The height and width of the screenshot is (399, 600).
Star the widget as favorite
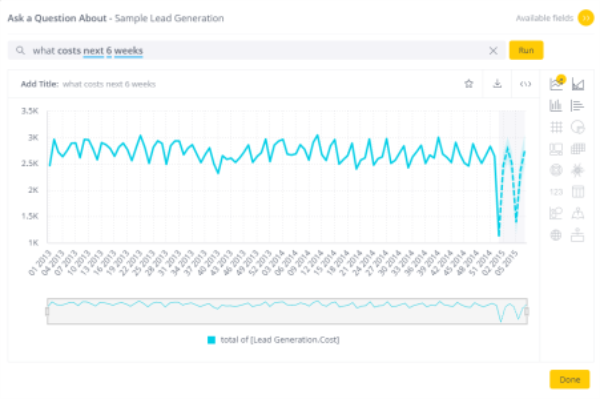coord(469,83)
